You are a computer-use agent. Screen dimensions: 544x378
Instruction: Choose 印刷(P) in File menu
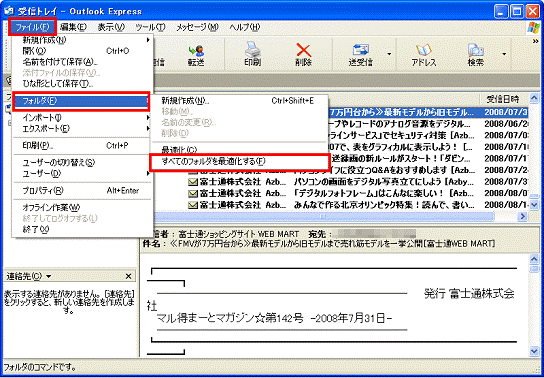coord(83,146)
